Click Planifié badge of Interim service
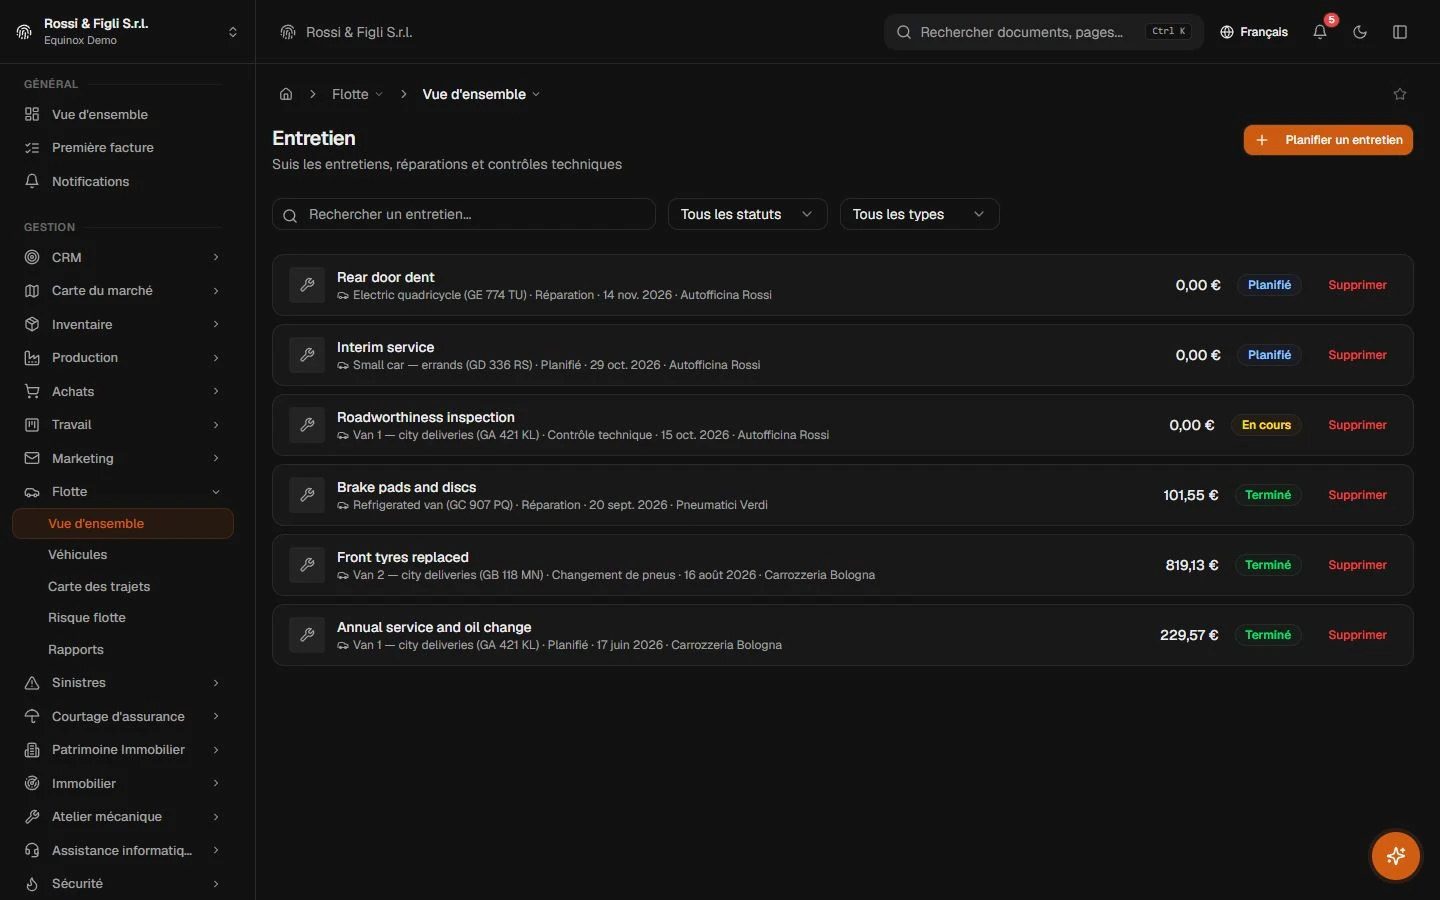1440x900 pixels. [1269, 355]
